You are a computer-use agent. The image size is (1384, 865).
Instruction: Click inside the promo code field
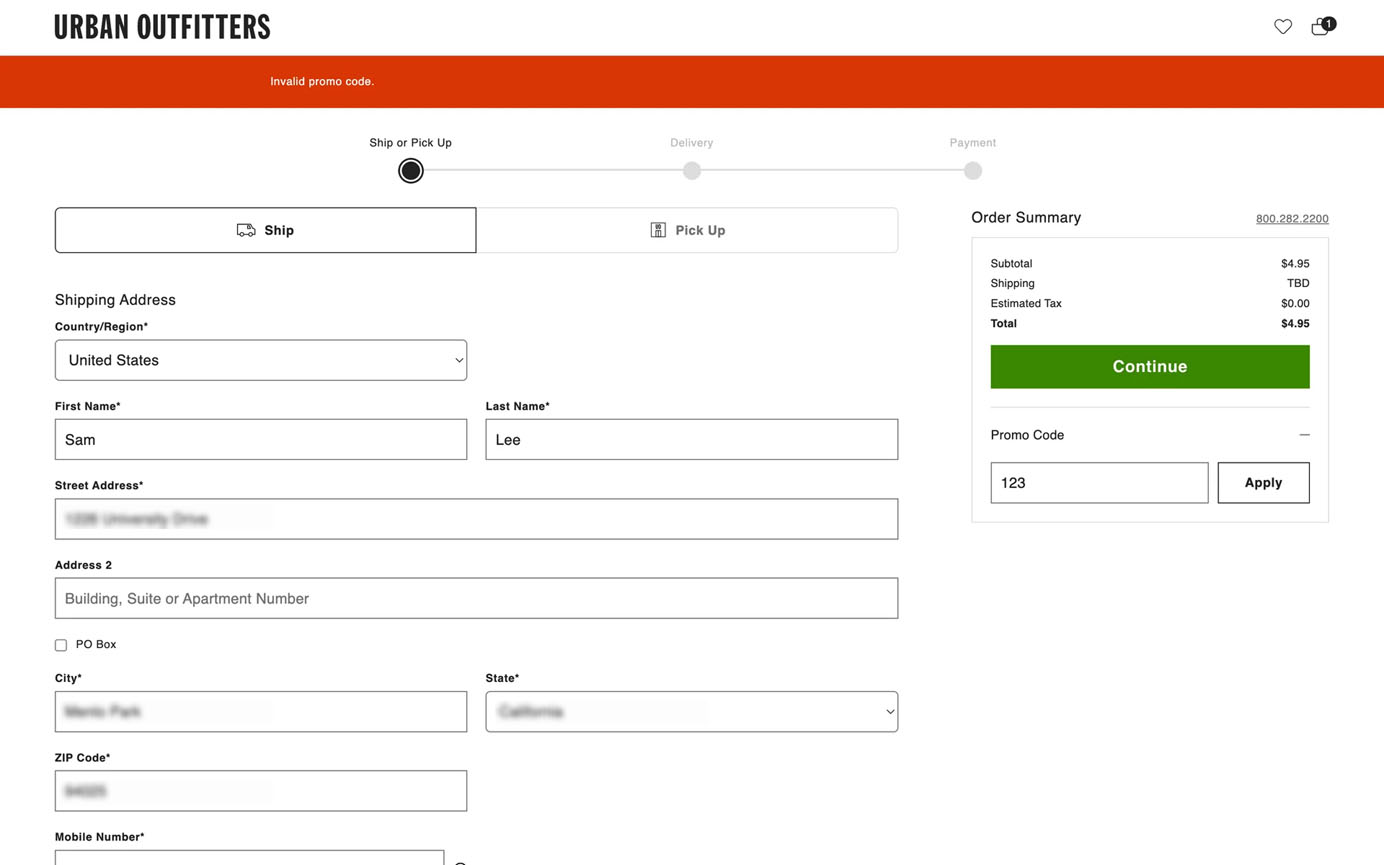tap(1098, 482)
